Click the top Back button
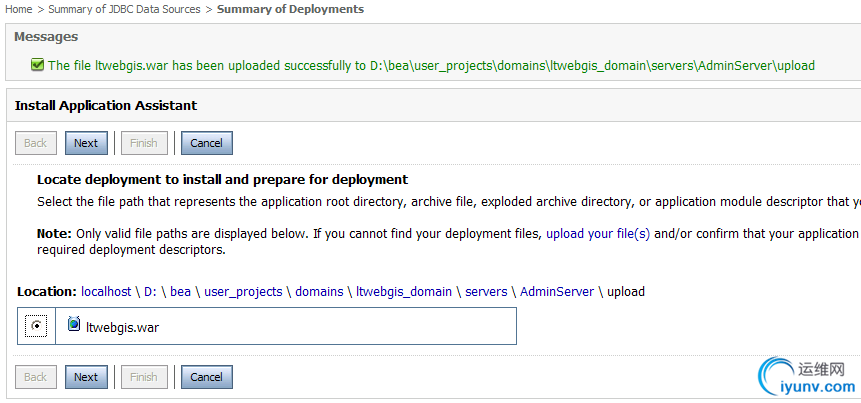This screenshot has width=861, height=403. click(35, 143)
